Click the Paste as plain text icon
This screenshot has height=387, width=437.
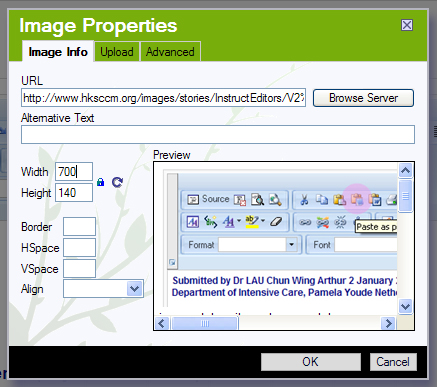pyautogui.click(x=357, y=200)
